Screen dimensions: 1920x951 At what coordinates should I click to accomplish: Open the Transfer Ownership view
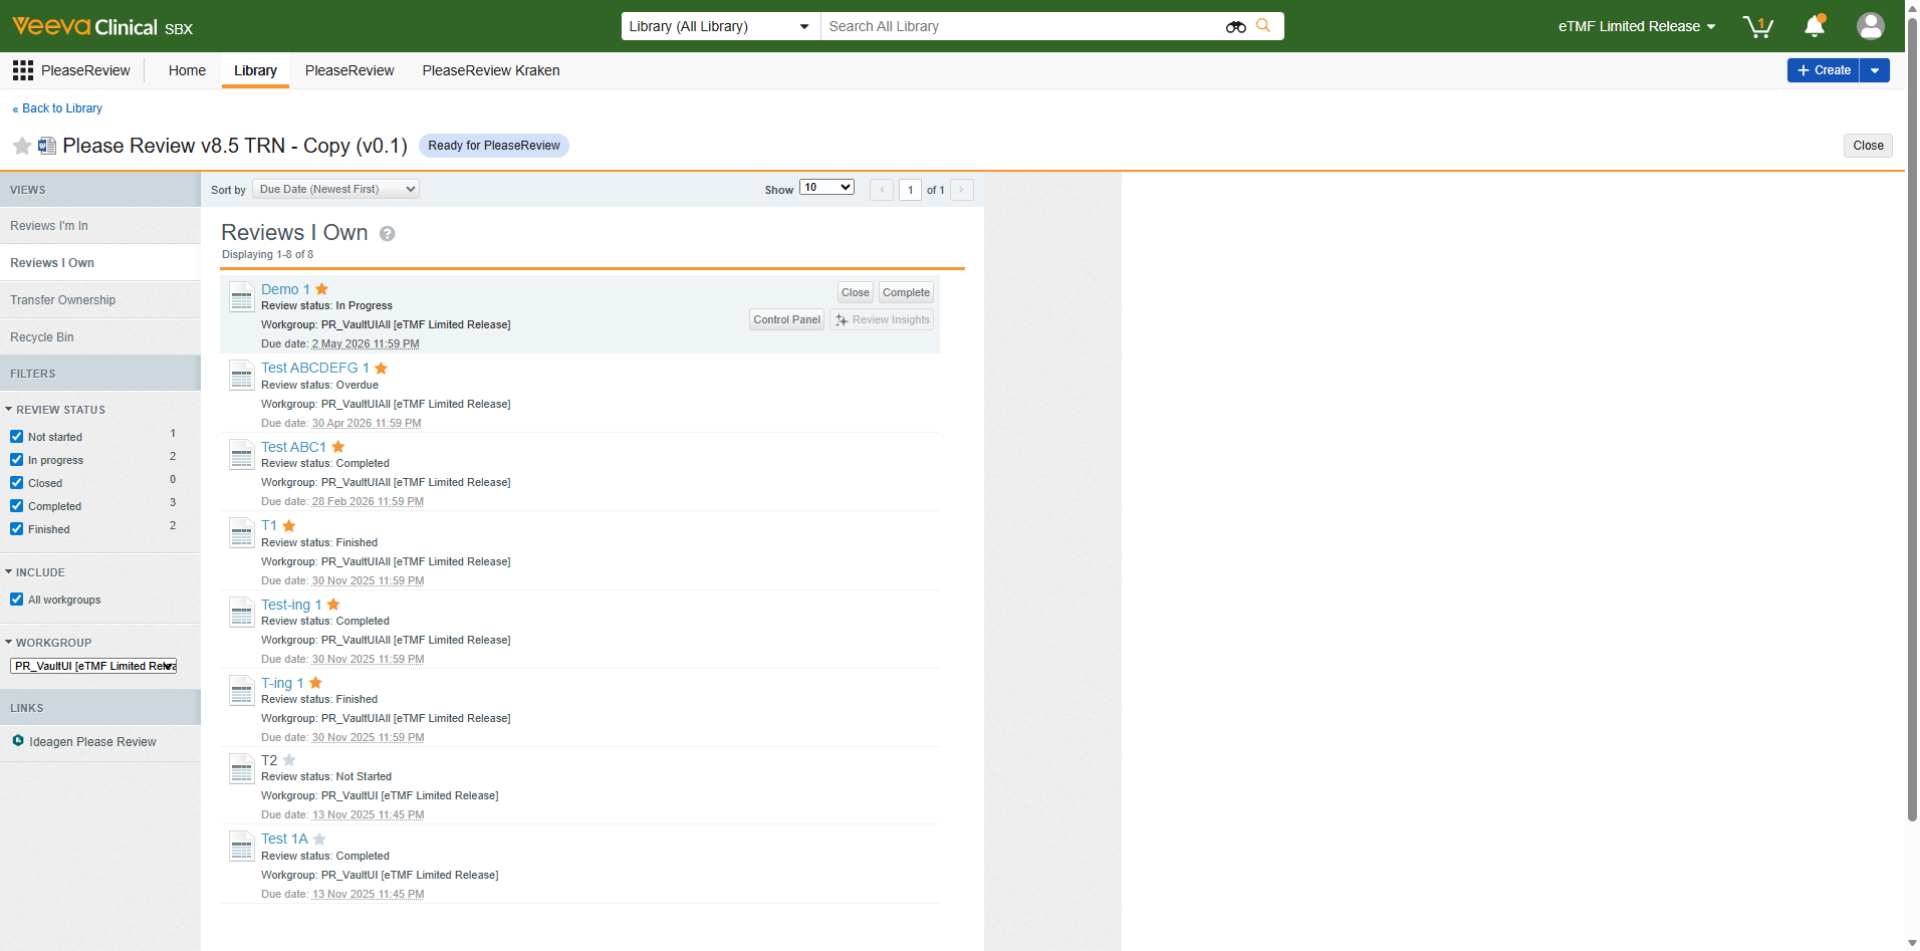pyautogui.click(x=100, y=299)
